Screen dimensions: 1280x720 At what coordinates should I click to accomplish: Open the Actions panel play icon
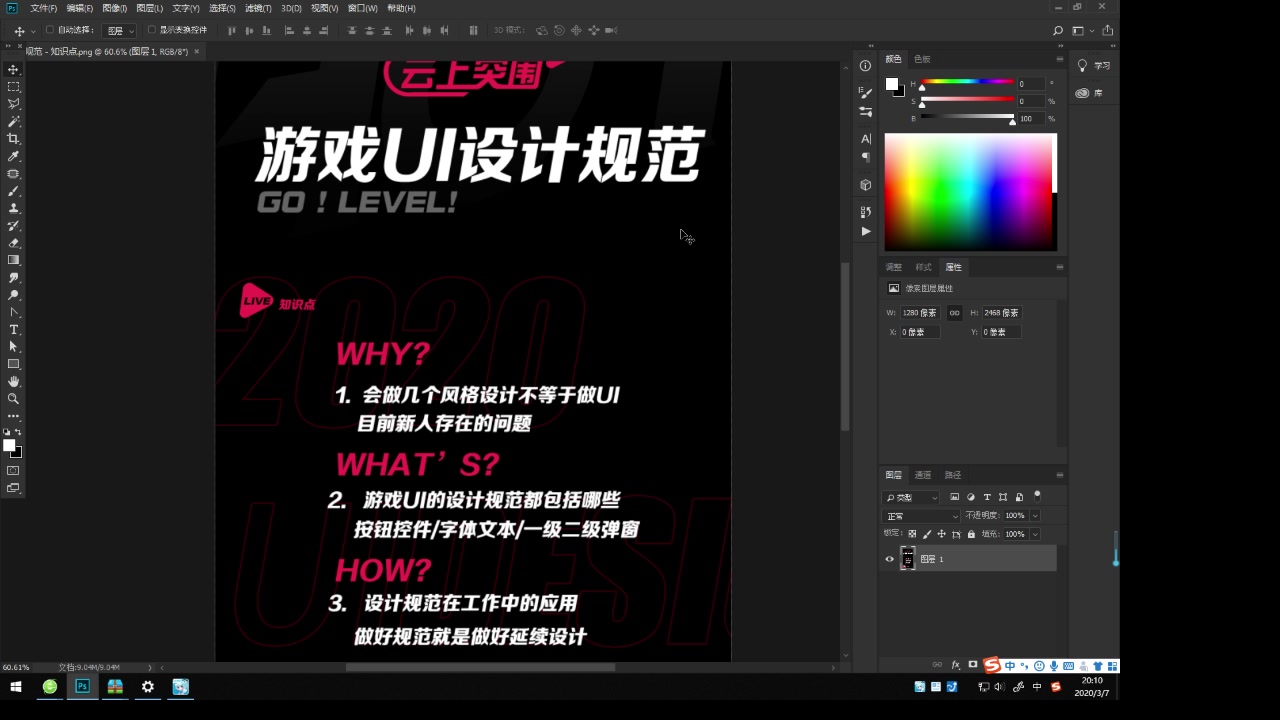pyautogui.click(x=866, y=231)
